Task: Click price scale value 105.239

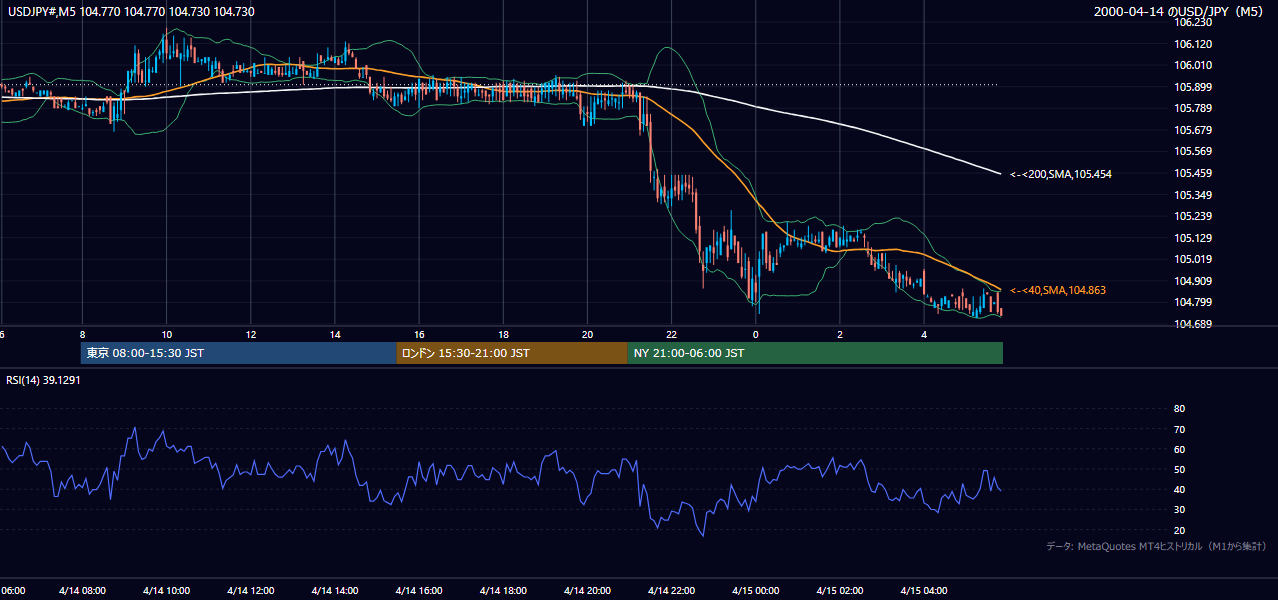Action: 1192,216
